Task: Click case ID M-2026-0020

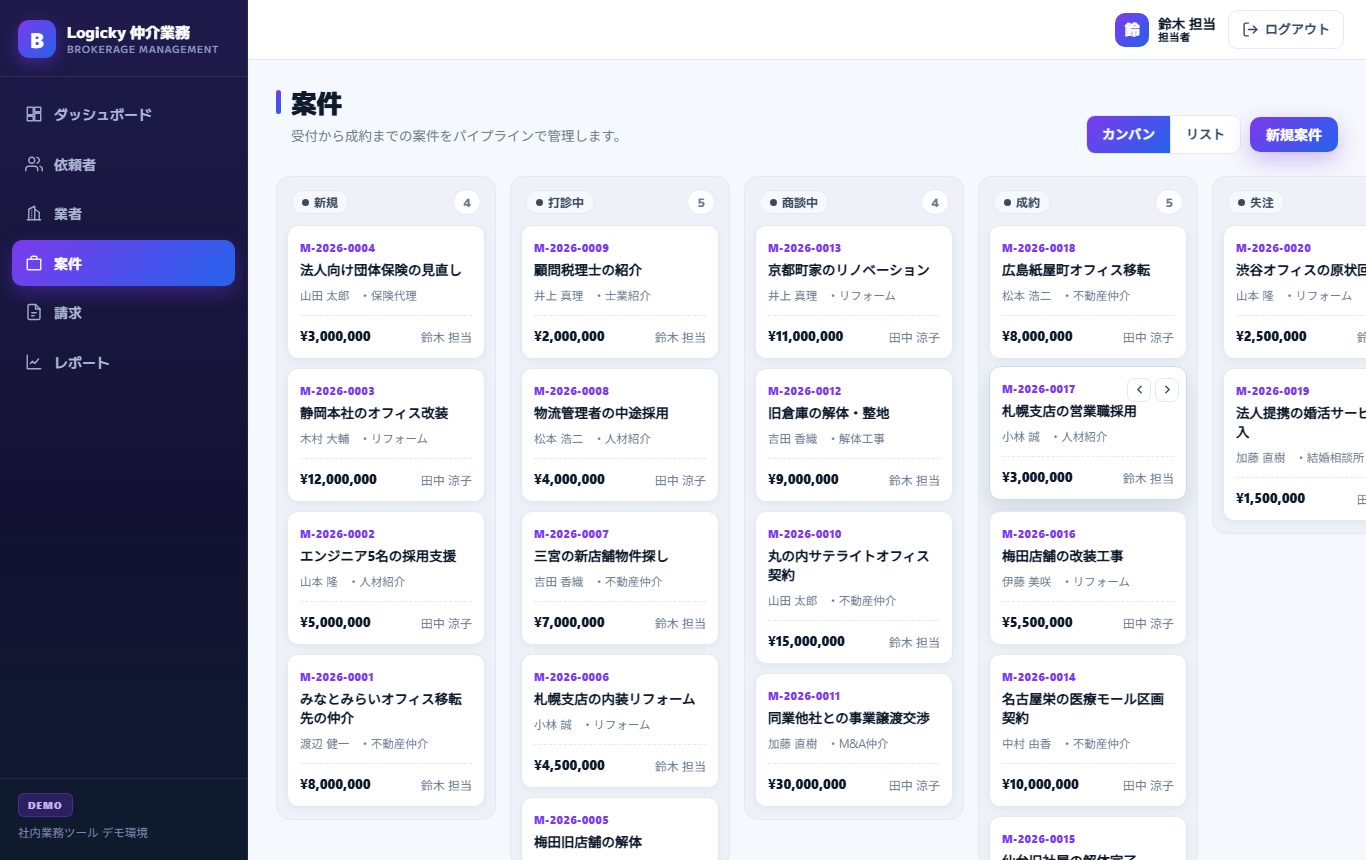Action: click(x=1273, y=248)
